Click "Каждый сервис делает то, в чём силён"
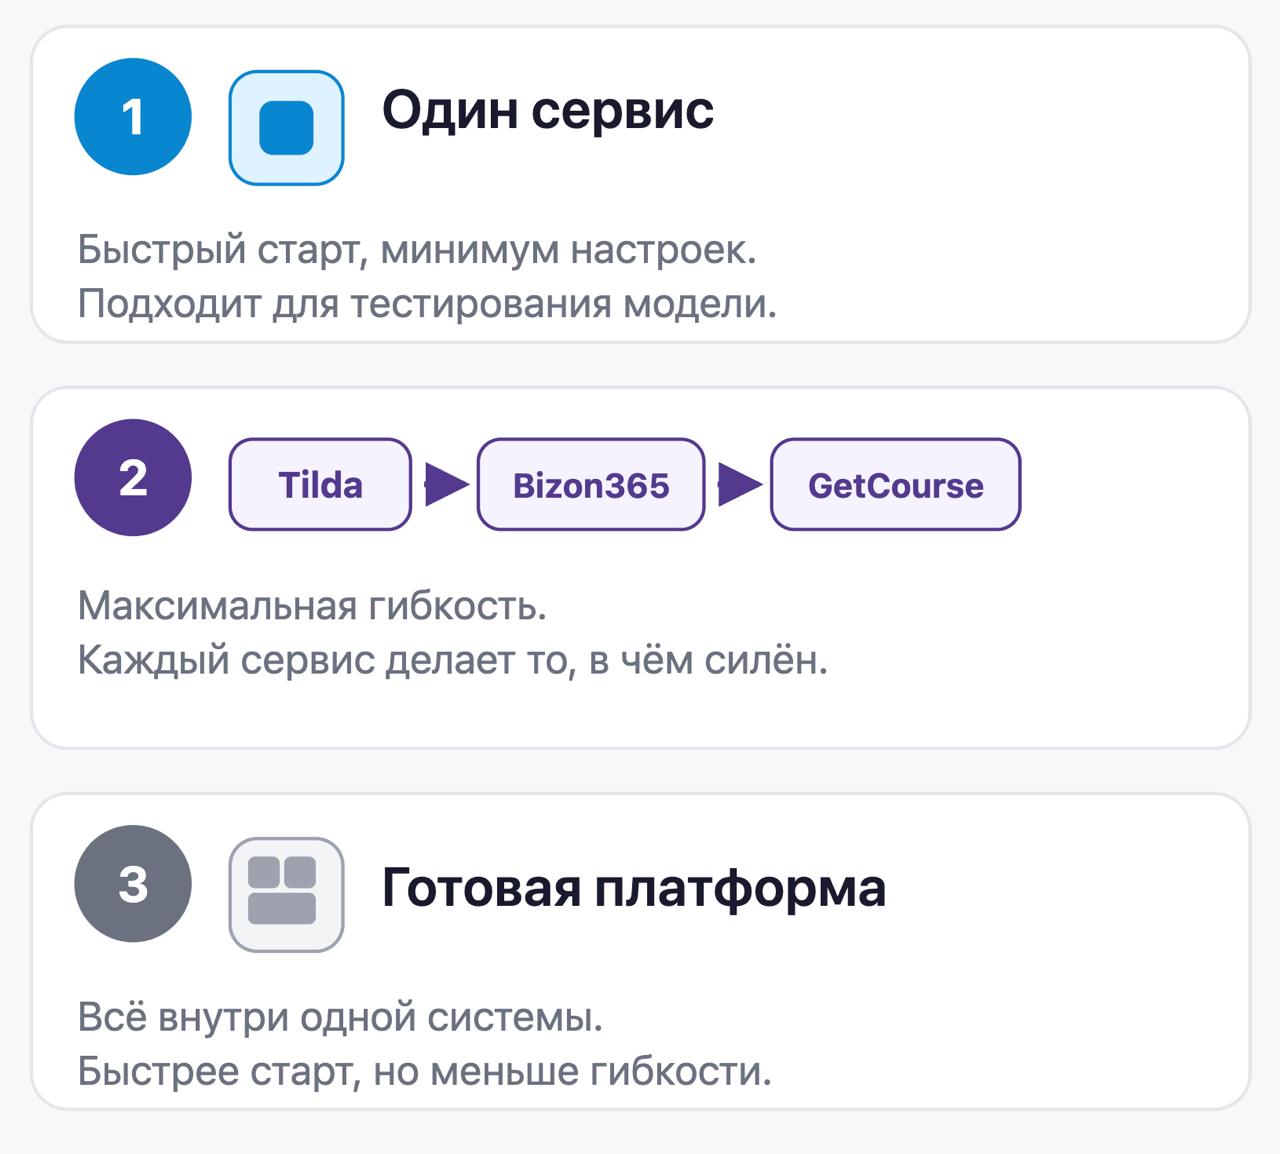The width and height of the screenshot is (1280, 1154). click(452, 660)
